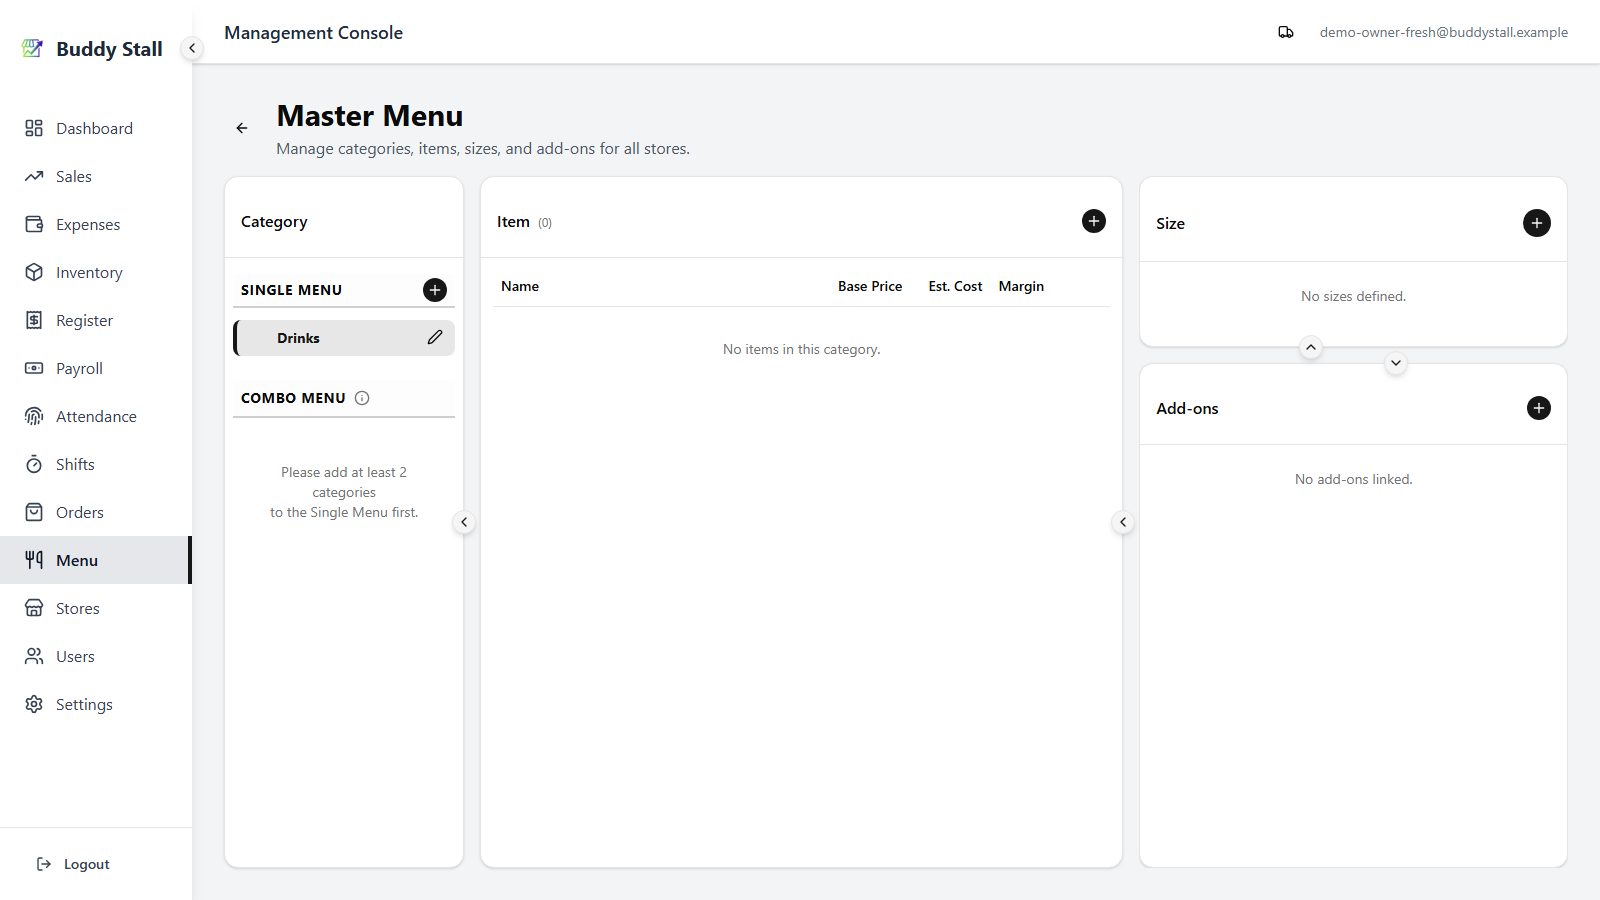The height and width of the screenshot is (900, 1600).
Task: Select Payroll in sidebar
Action: 95,368
